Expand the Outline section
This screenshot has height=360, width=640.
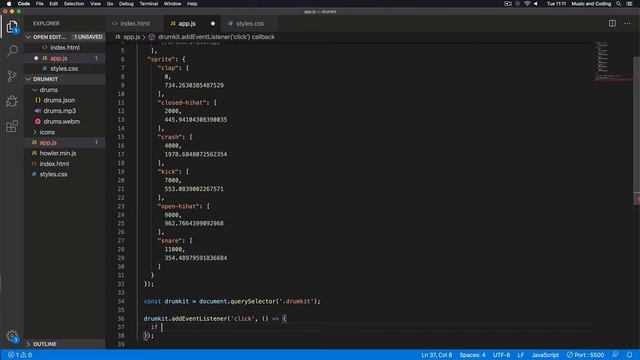[x=64, y=344]
